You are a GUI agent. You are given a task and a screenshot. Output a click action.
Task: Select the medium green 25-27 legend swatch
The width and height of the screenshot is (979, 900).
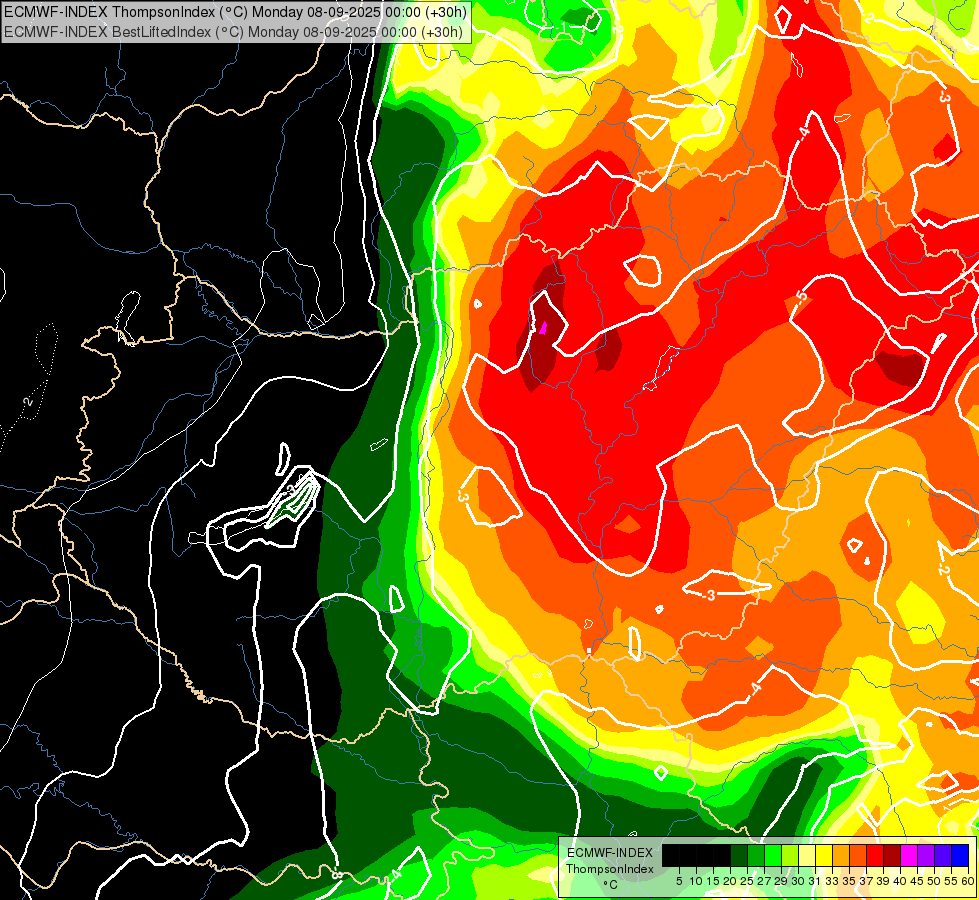click(x=756, y=855)
